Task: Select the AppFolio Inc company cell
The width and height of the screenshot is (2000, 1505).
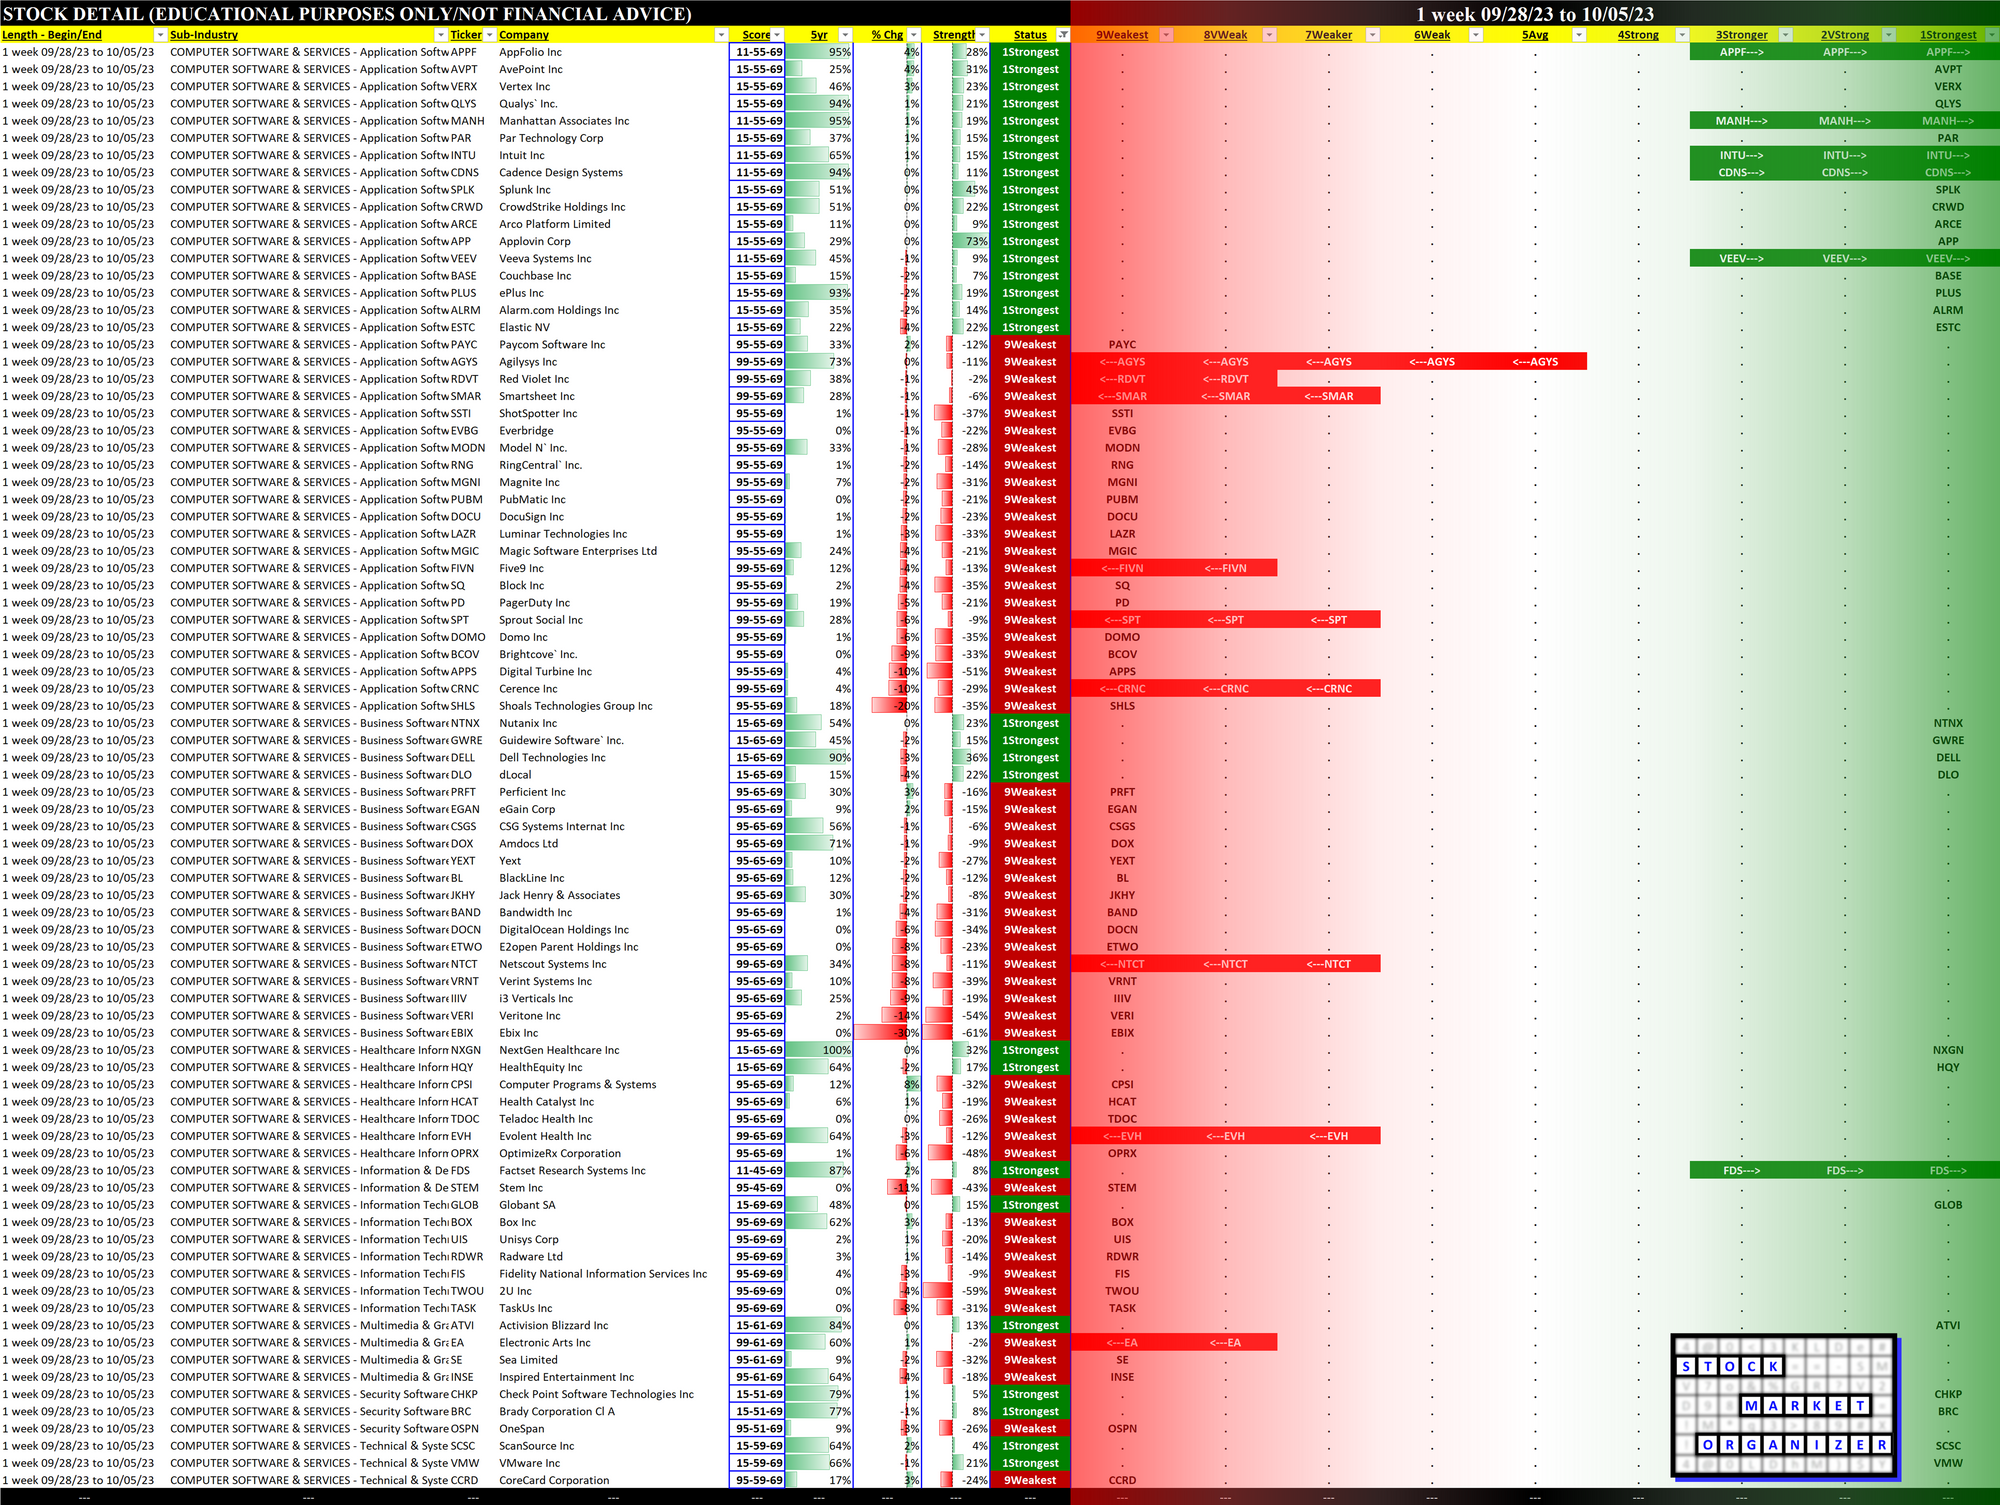Action: pos(530,52)
